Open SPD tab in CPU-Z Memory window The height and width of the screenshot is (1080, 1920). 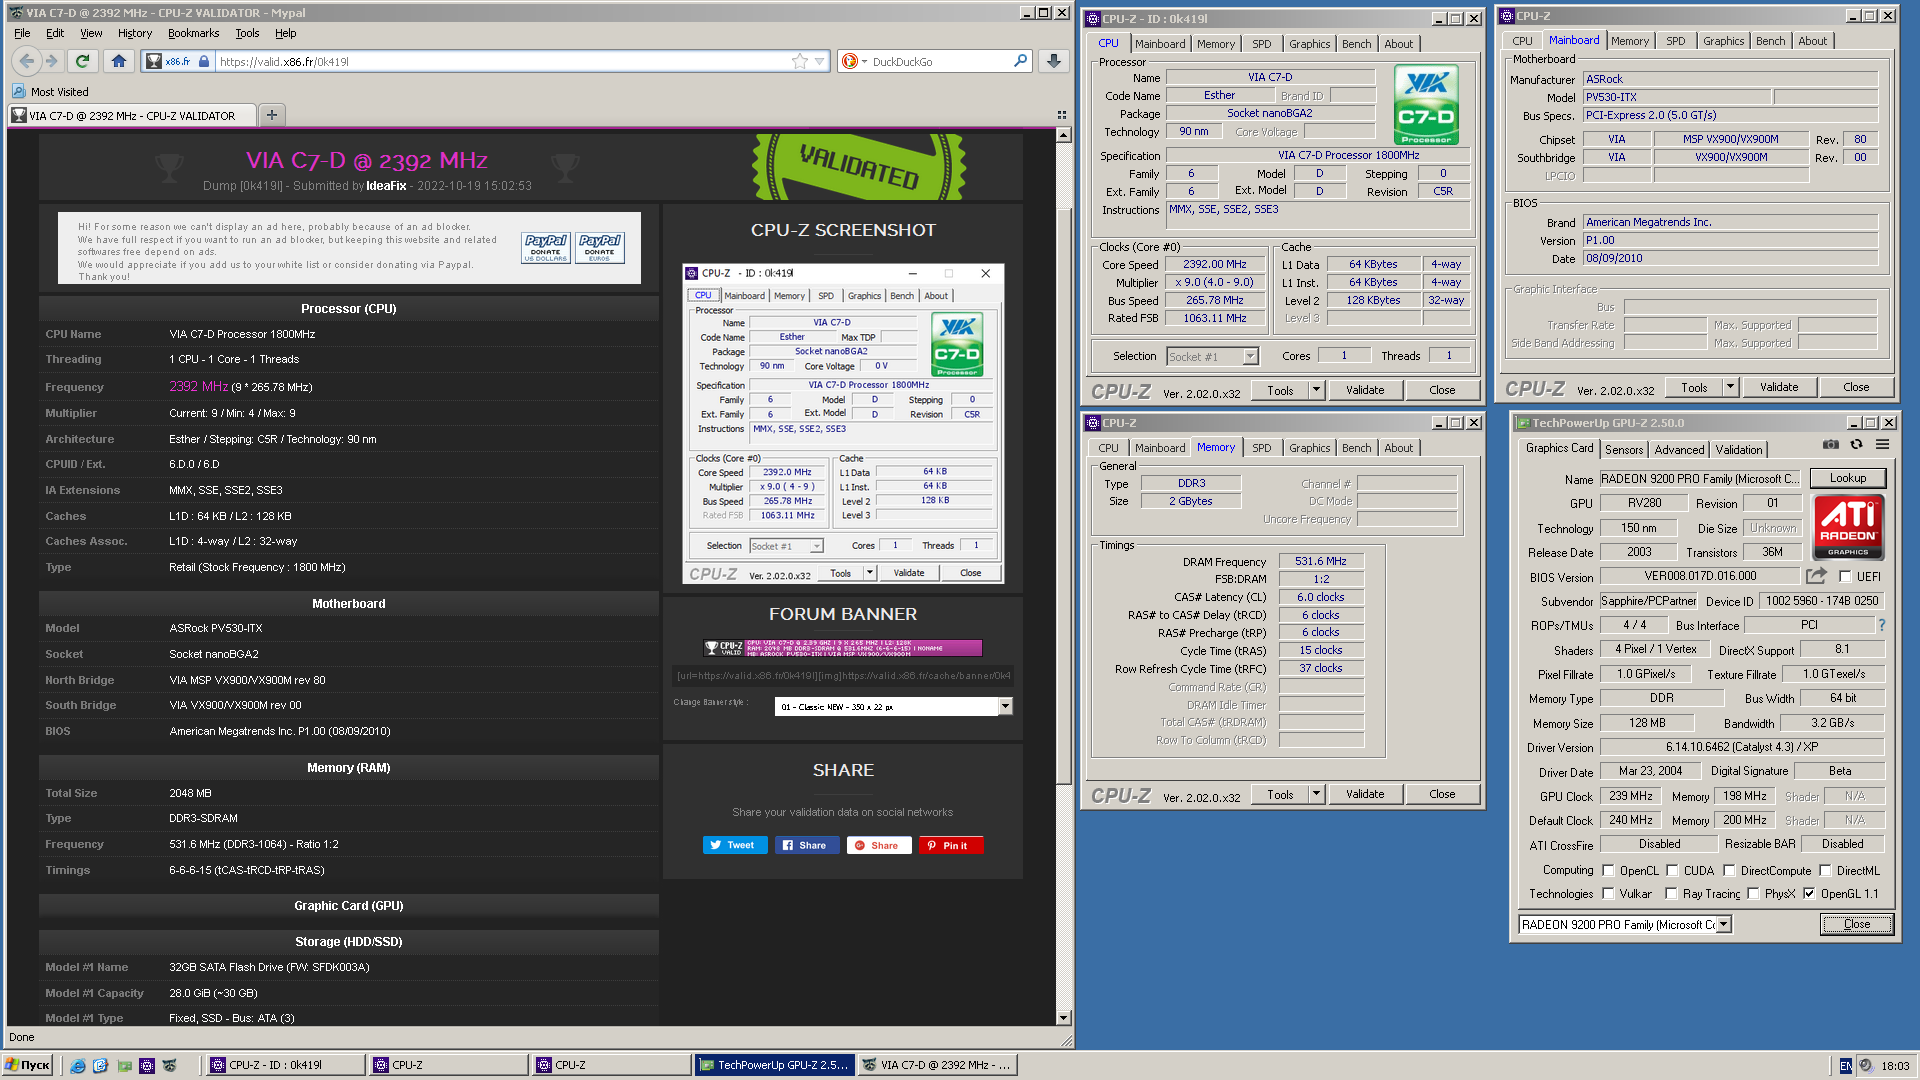coord(1262,448)
